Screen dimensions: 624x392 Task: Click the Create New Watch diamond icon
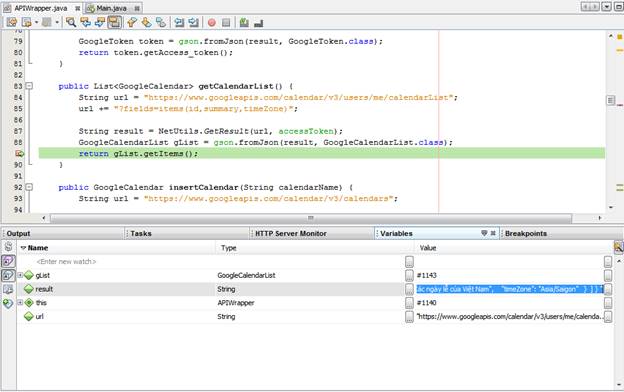point(8,304)
